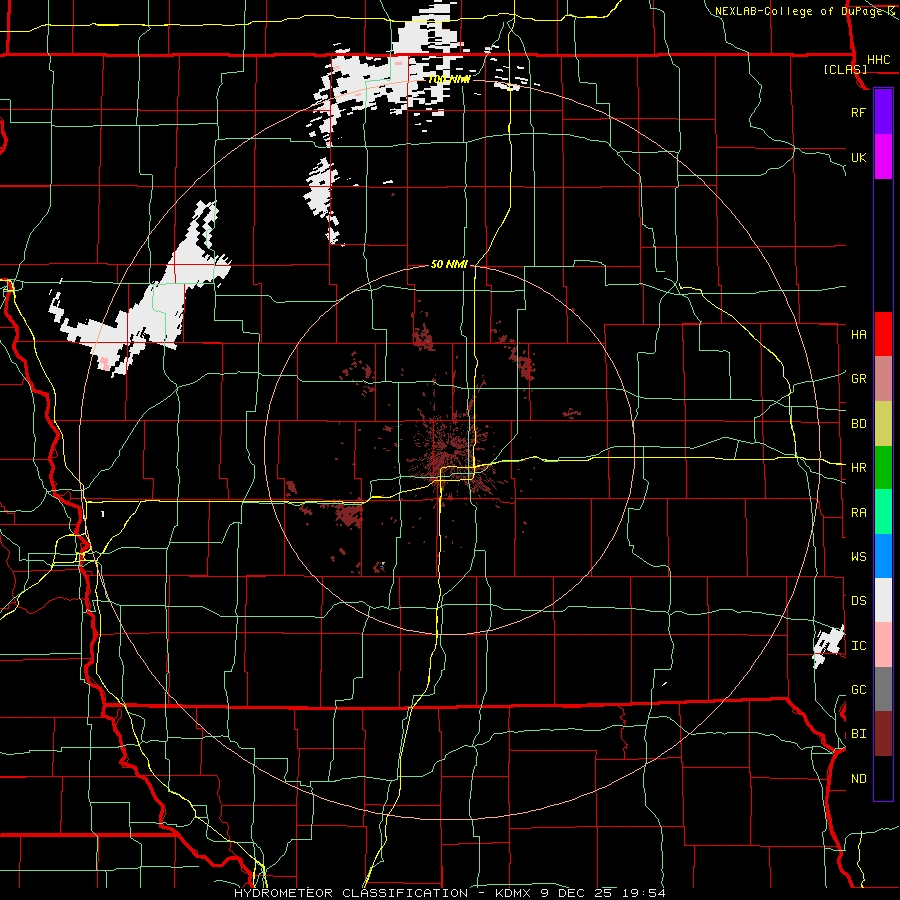Viewport: 900px width, 900px height.
Task: Click the 'HYDROMETEOR CLASSIFICATION' caption text
Action: (351, 893)
